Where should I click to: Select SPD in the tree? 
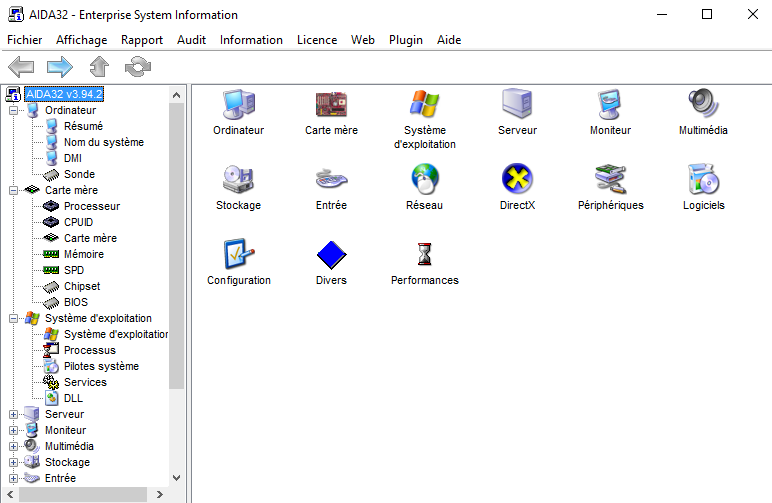click(x=74, y=270)
